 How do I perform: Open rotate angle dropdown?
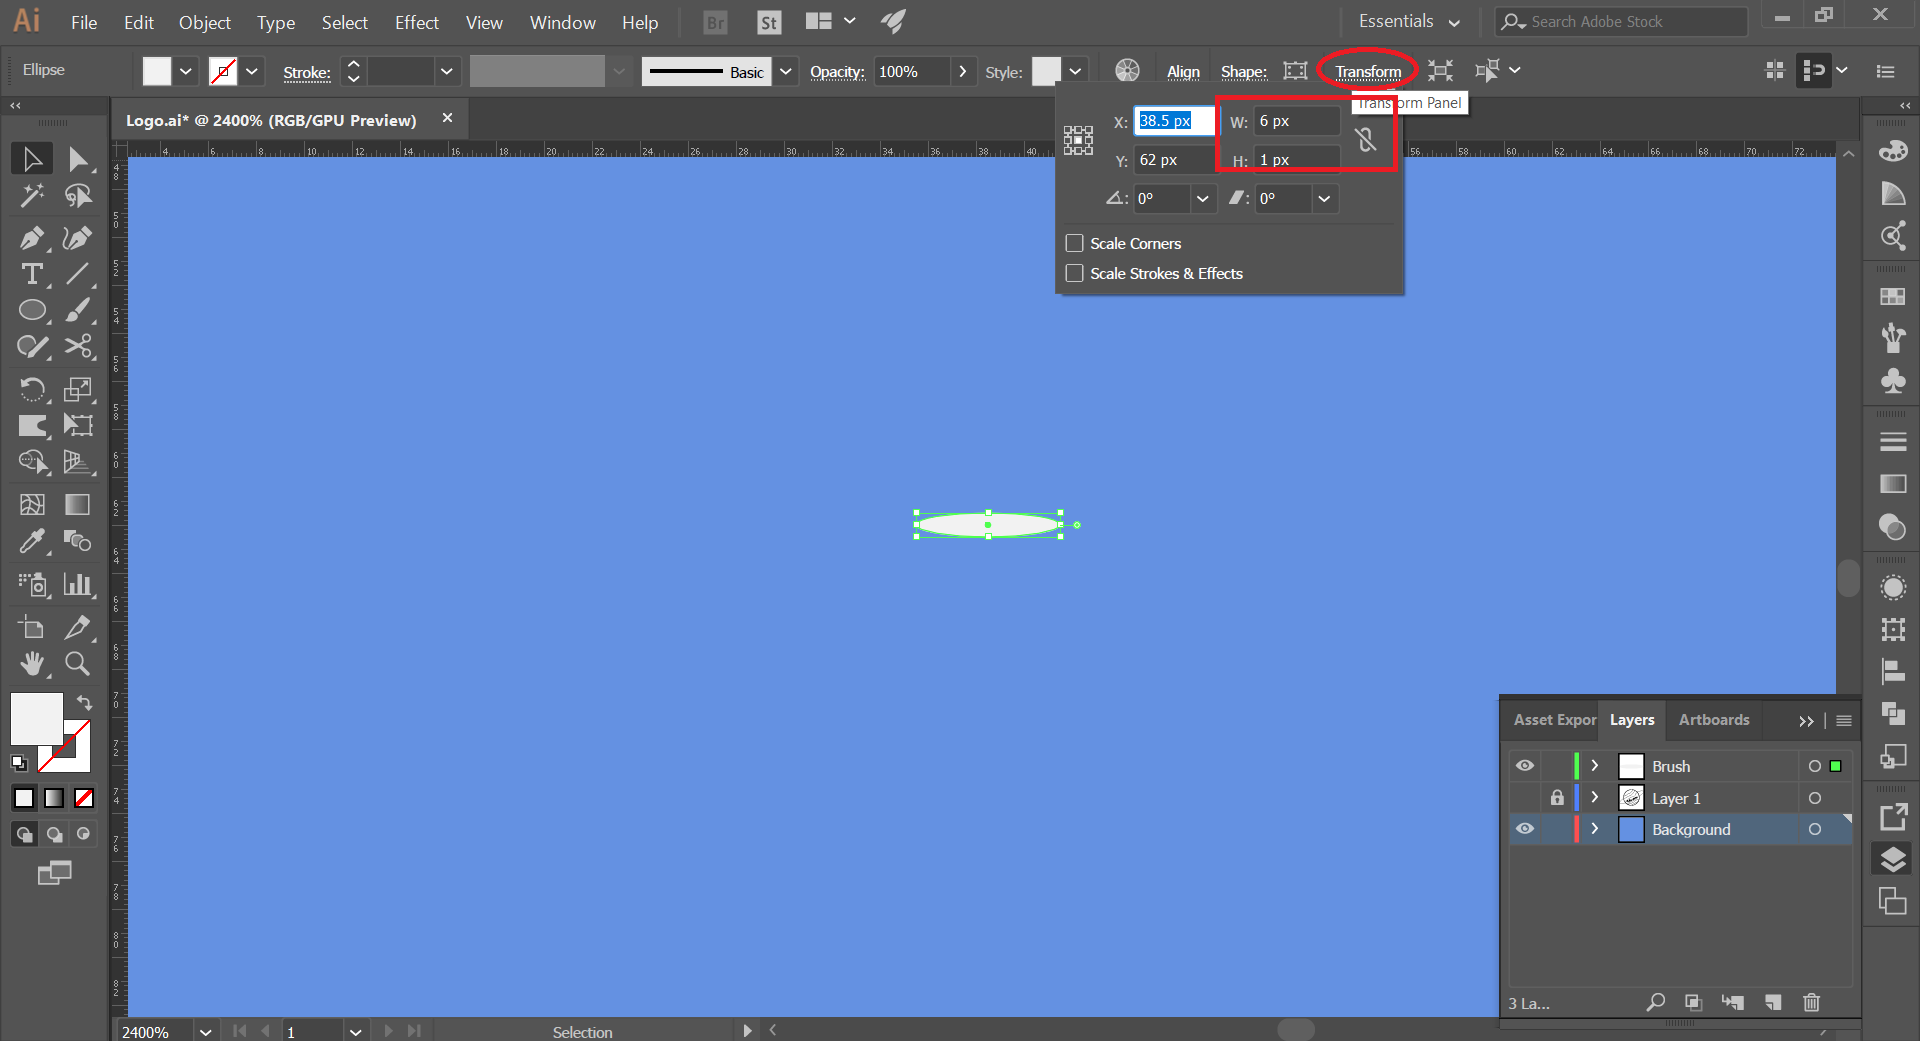(1202, 198)
